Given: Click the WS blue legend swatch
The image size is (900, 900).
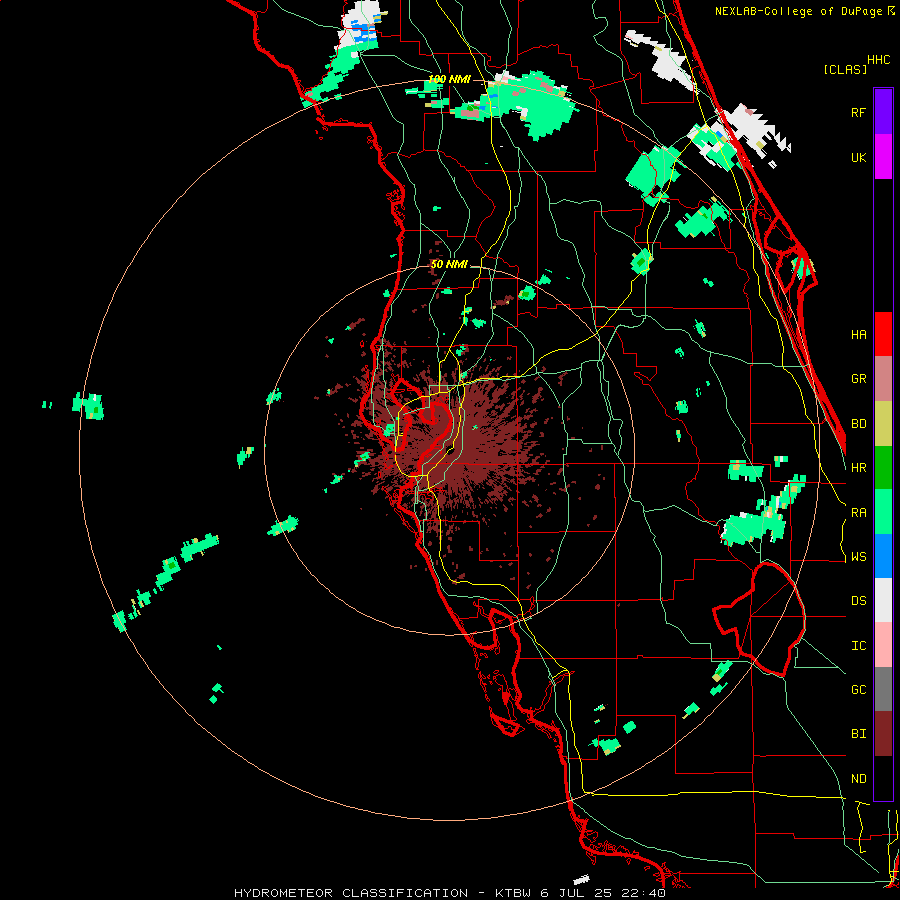Looking at the screenshot, I should pos(883,556).
